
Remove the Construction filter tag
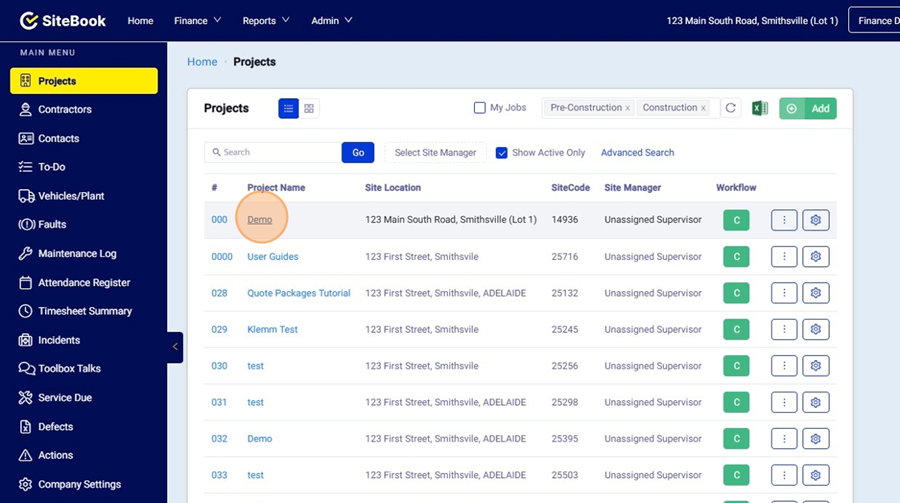[703, 108]
